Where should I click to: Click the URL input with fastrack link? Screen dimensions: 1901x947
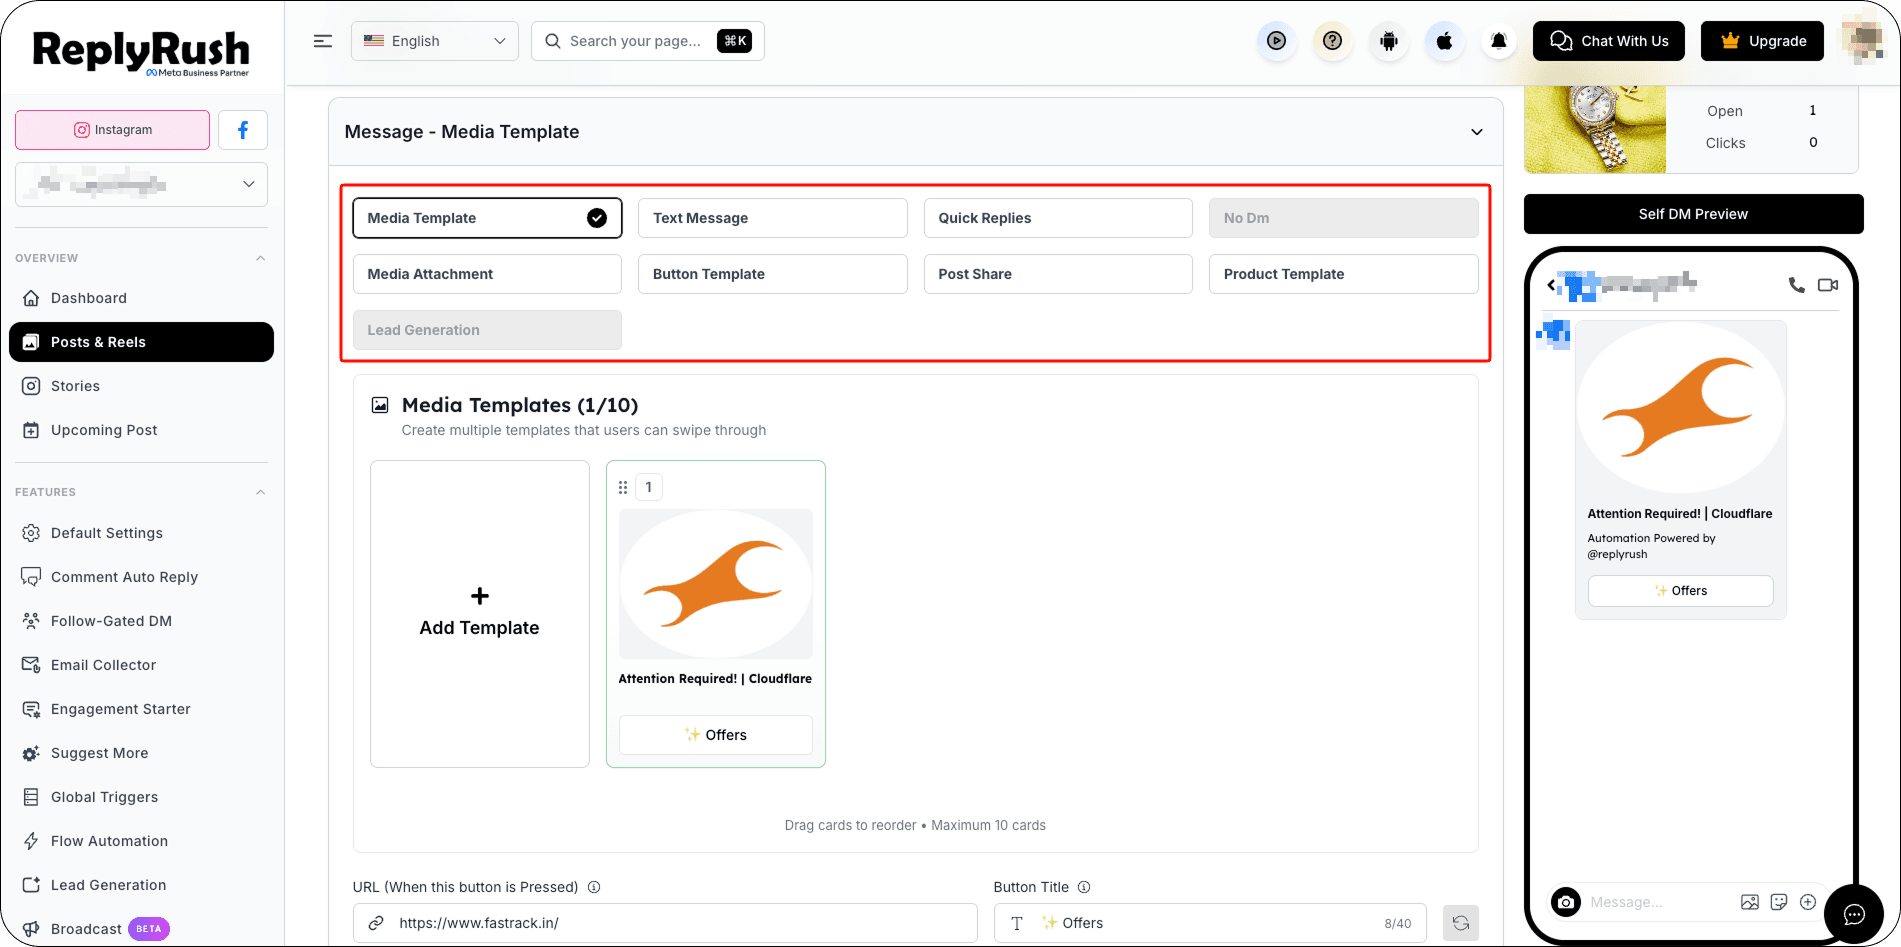665,923
